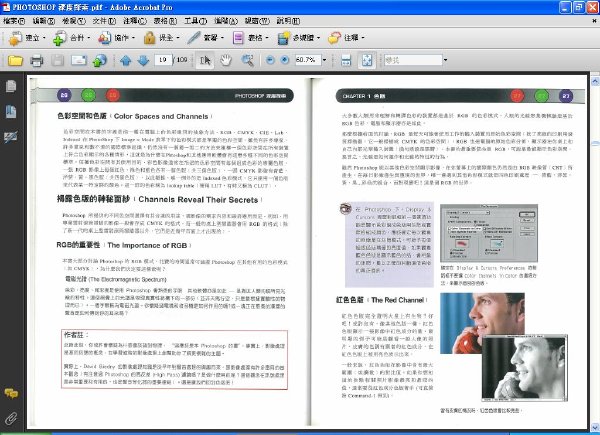The image size is (600, 435).
Task: Open the Pages navigation panel
Action: coord(11,86)
